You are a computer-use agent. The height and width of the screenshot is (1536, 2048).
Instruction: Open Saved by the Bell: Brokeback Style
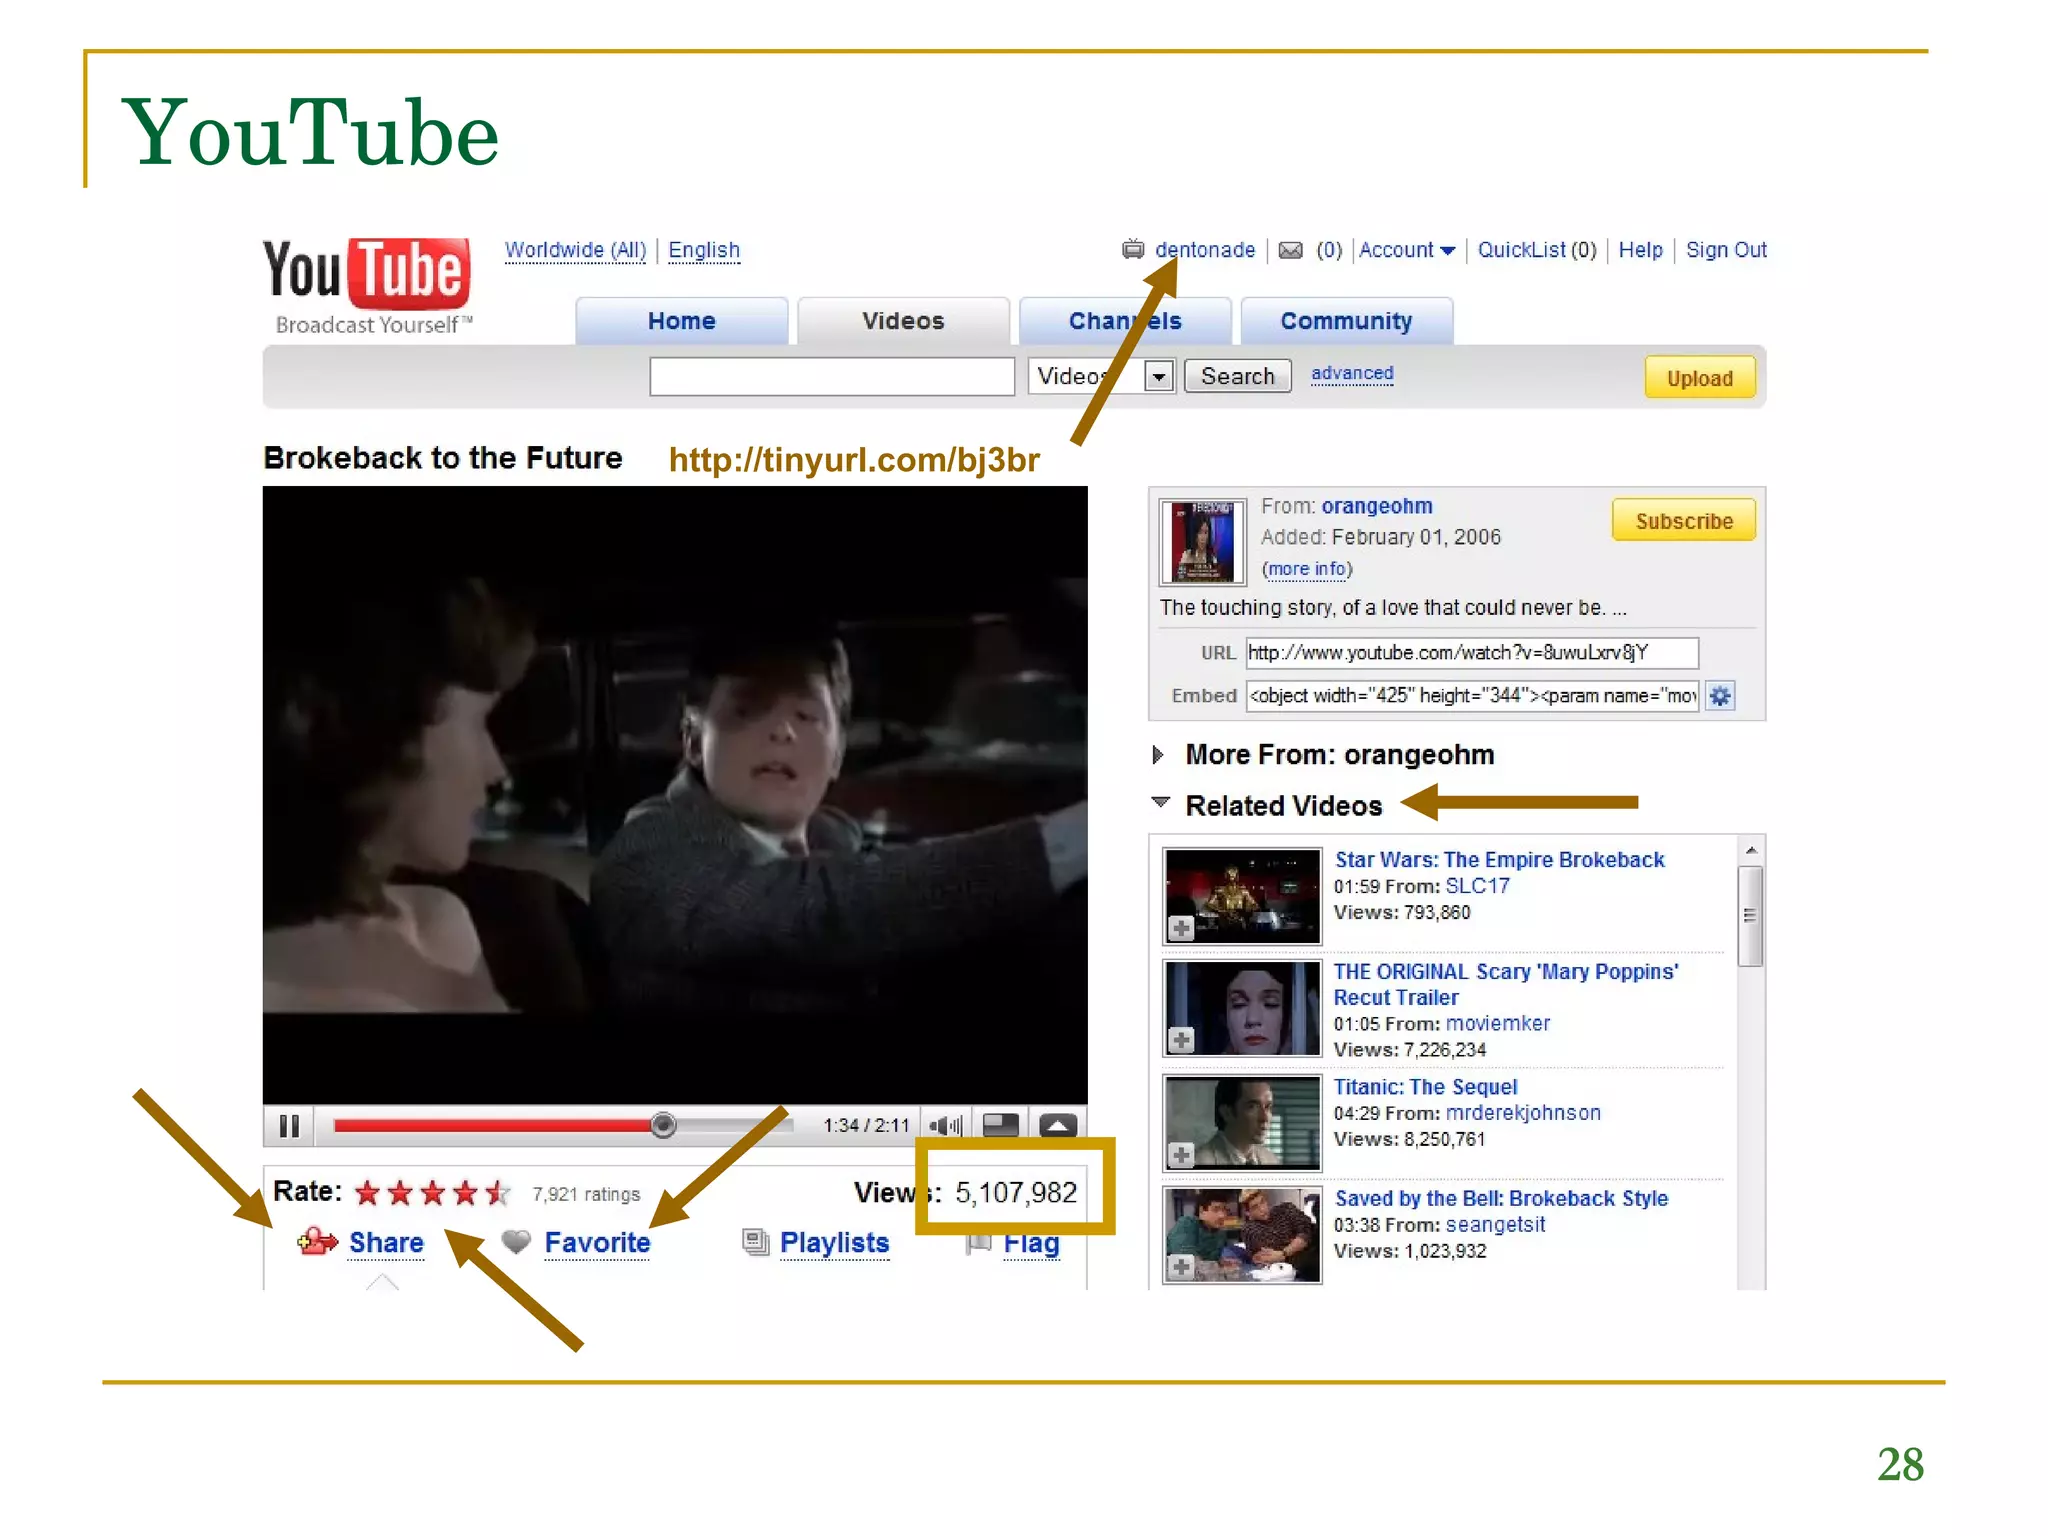(x=1502, y=1198)
